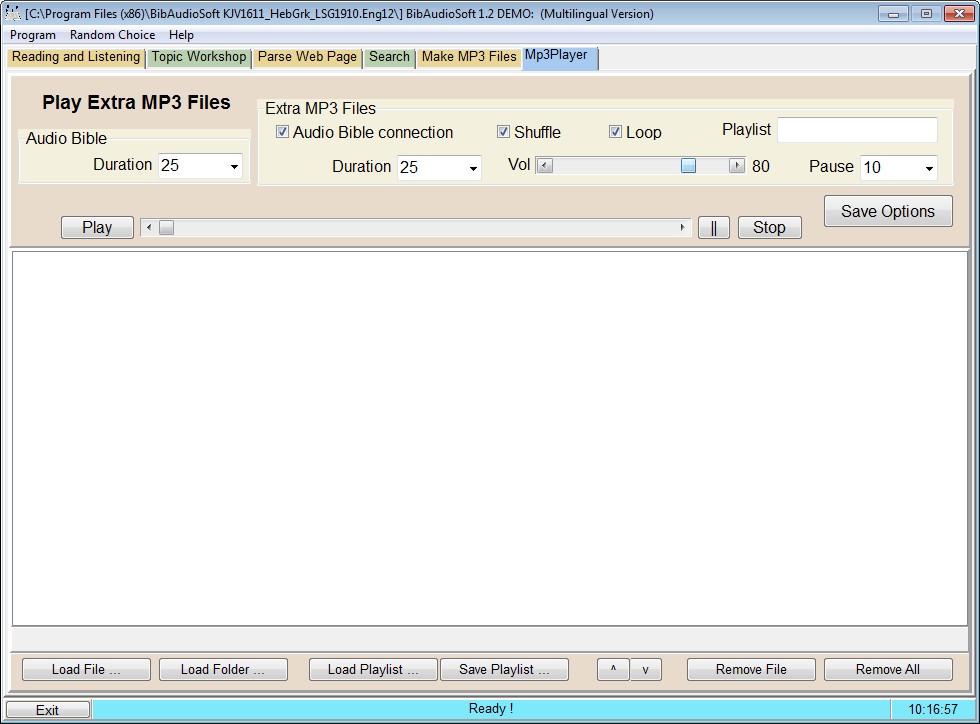Select the Mp3Player tab
This screenshot has width=980, height=724.
tap(559, 57)
